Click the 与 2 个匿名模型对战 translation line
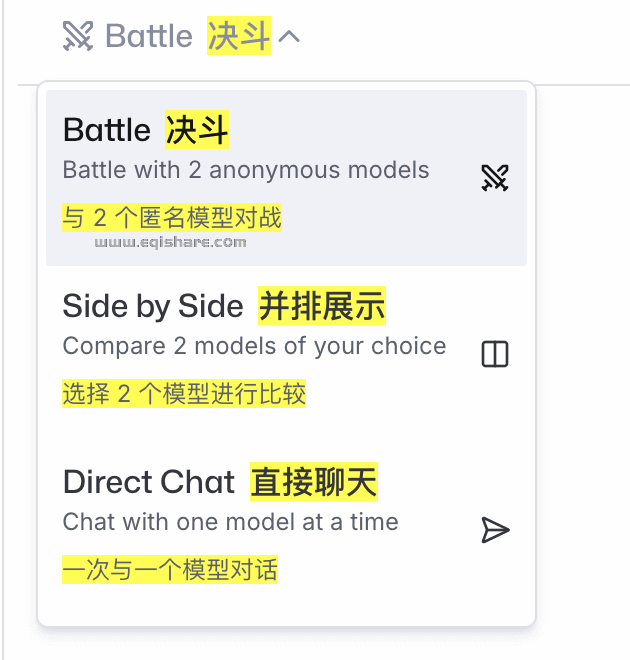Screen dimensions: 630x660 172,217
